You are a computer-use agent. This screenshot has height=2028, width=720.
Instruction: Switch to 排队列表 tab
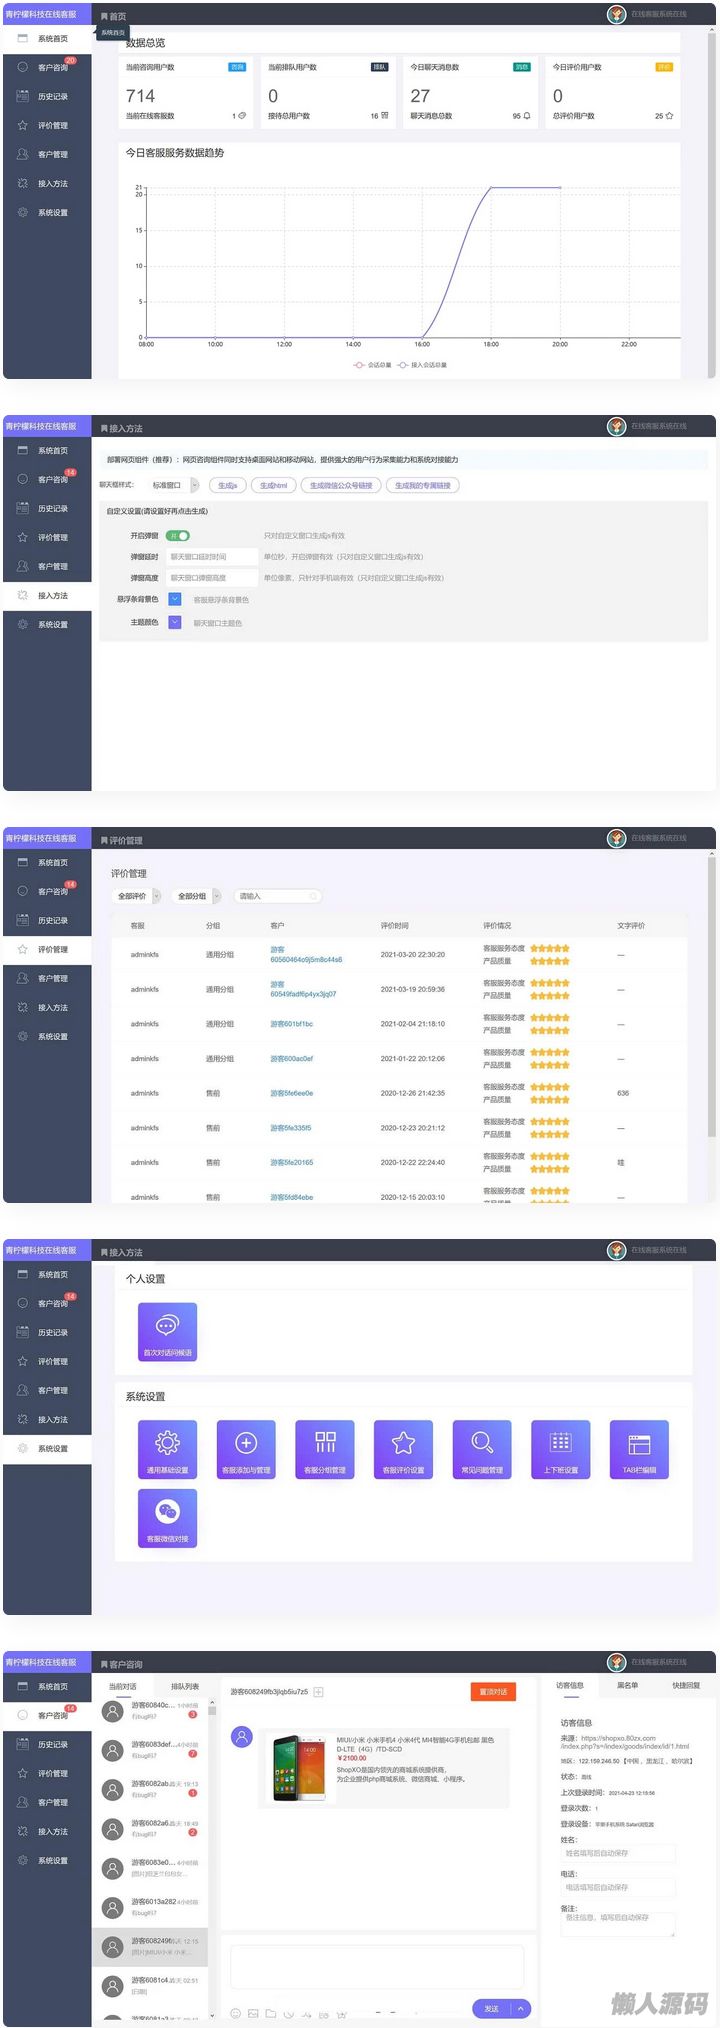pos(185,1686)
